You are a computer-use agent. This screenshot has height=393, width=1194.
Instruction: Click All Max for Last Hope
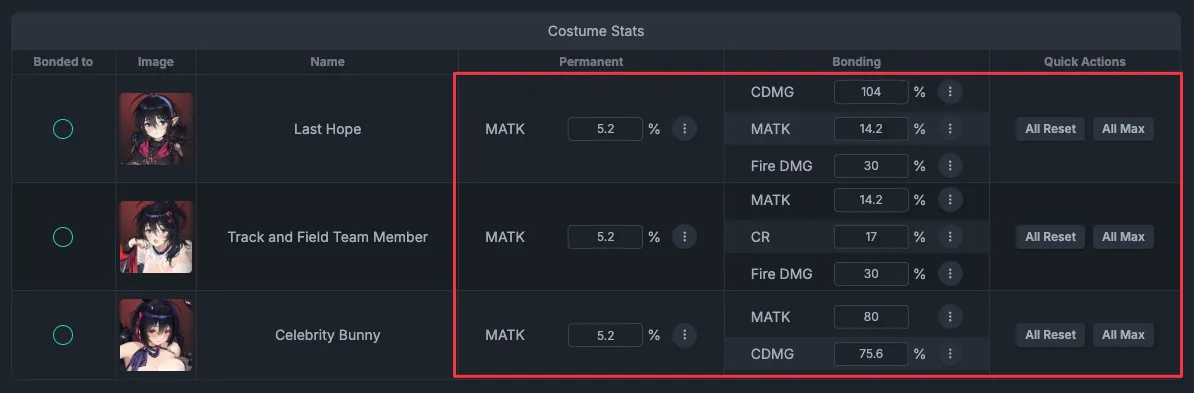pos(1123,129)
